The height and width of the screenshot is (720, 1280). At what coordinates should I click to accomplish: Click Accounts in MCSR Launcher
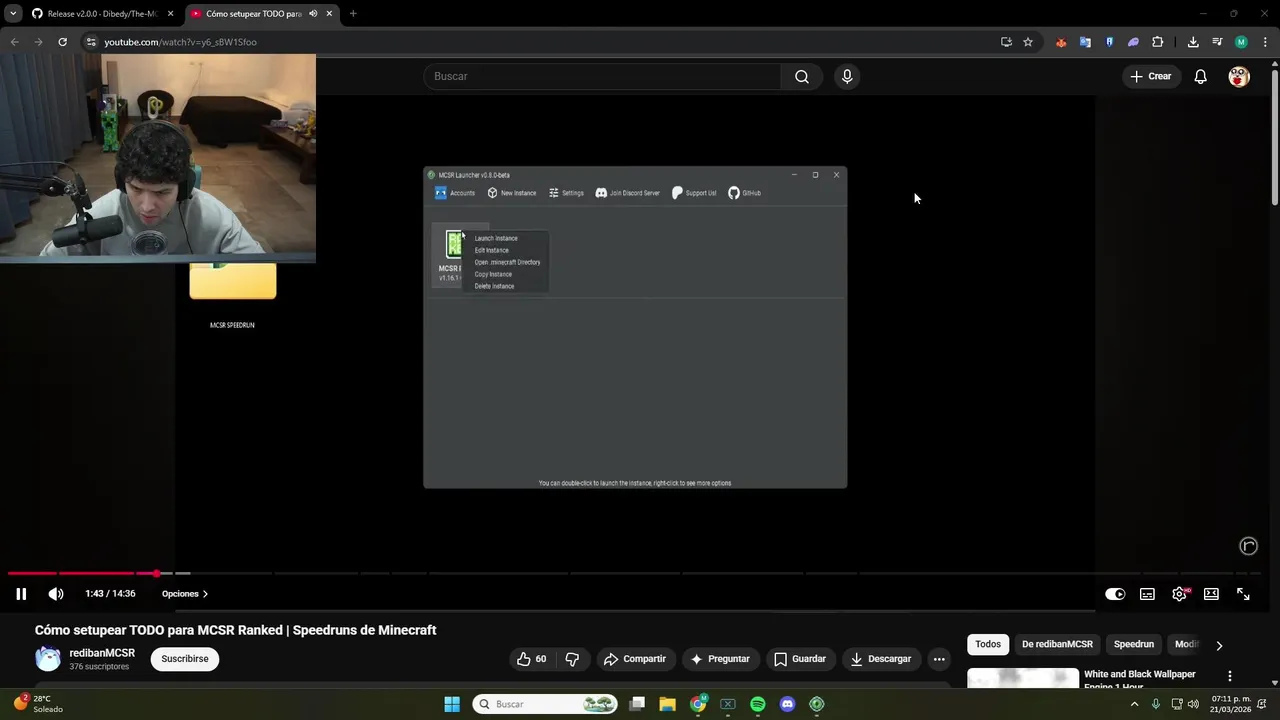click(x=455, y=193)
